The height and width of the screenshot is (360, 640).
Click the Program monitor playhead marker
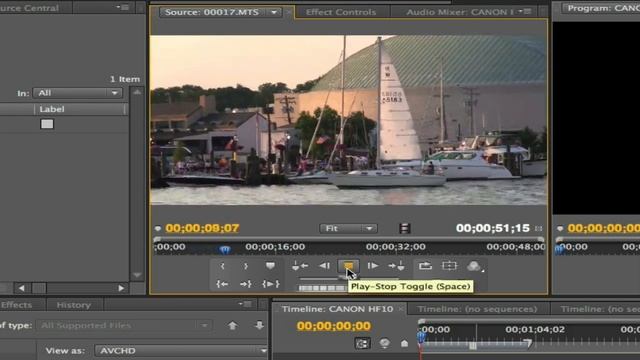(x=559, y=249)
